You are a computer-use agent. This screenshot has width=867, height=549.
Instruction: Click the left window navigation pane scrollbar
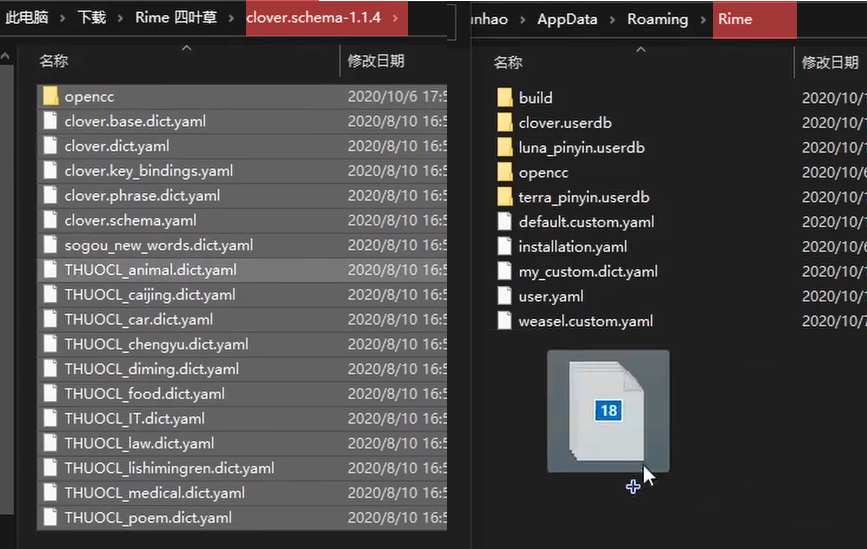coord(6,289)
